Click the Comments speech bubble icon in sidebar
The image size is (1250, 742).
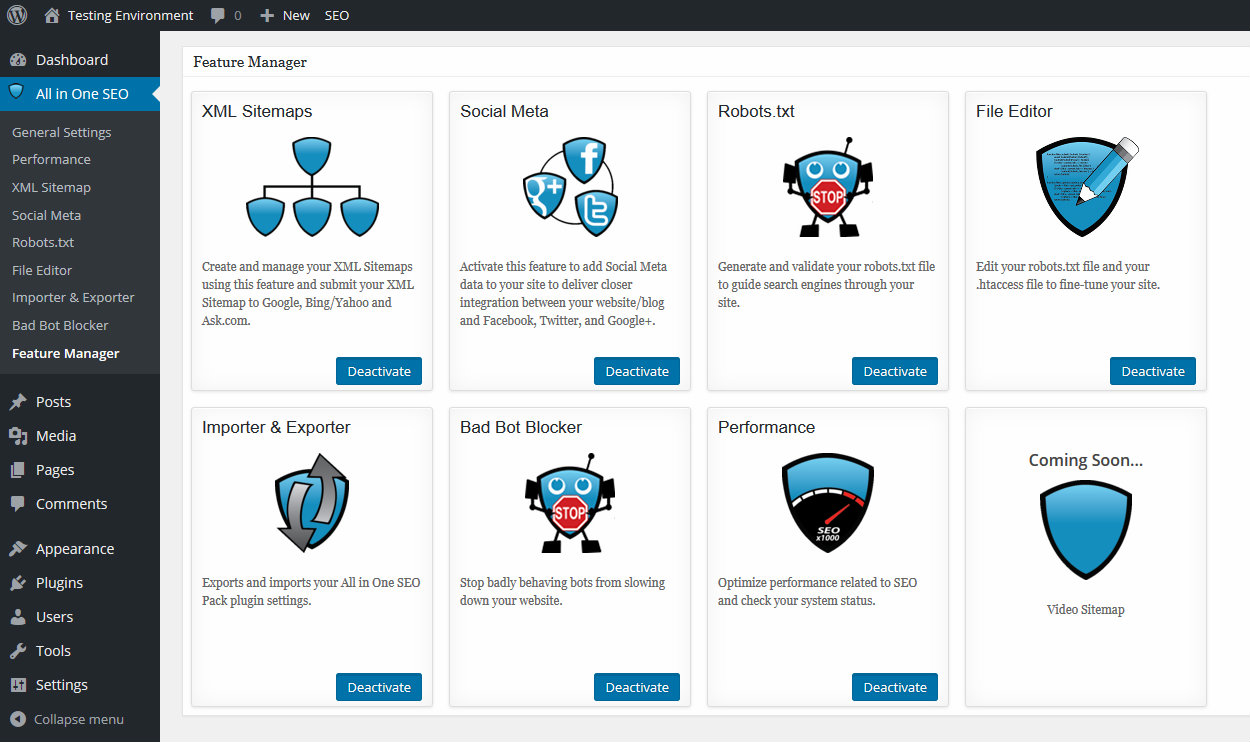tap(17, 504)
